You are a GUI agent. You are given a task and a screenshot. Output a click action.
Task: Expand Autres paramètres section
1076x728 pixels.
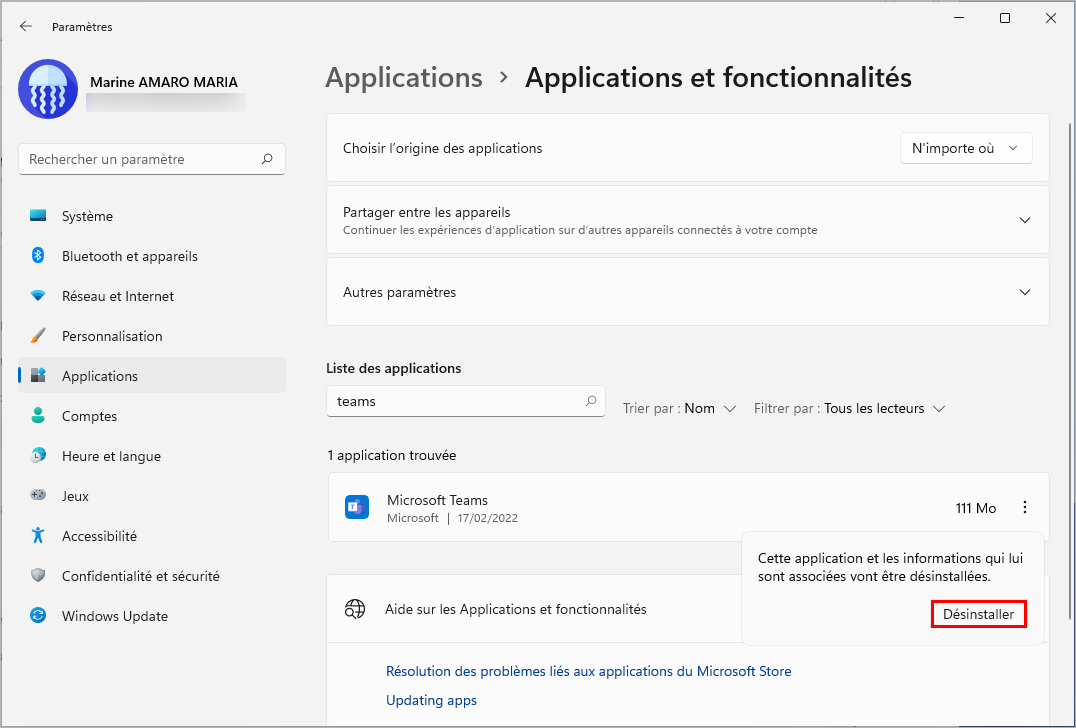(1025, 292)
